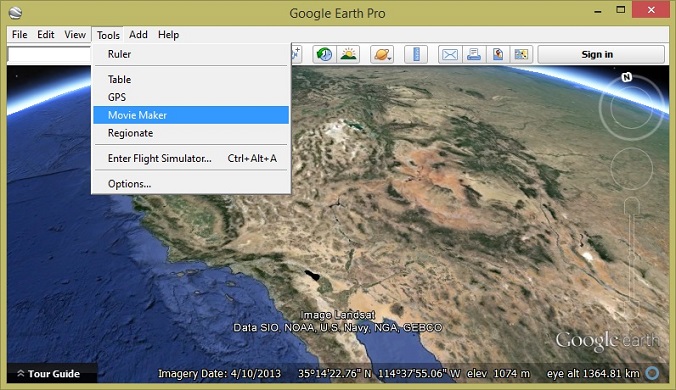Image resolution: width=676 pixels, height=390 pixels.
Task: Expand the Tour Guide panel
Action: (52, 374)
